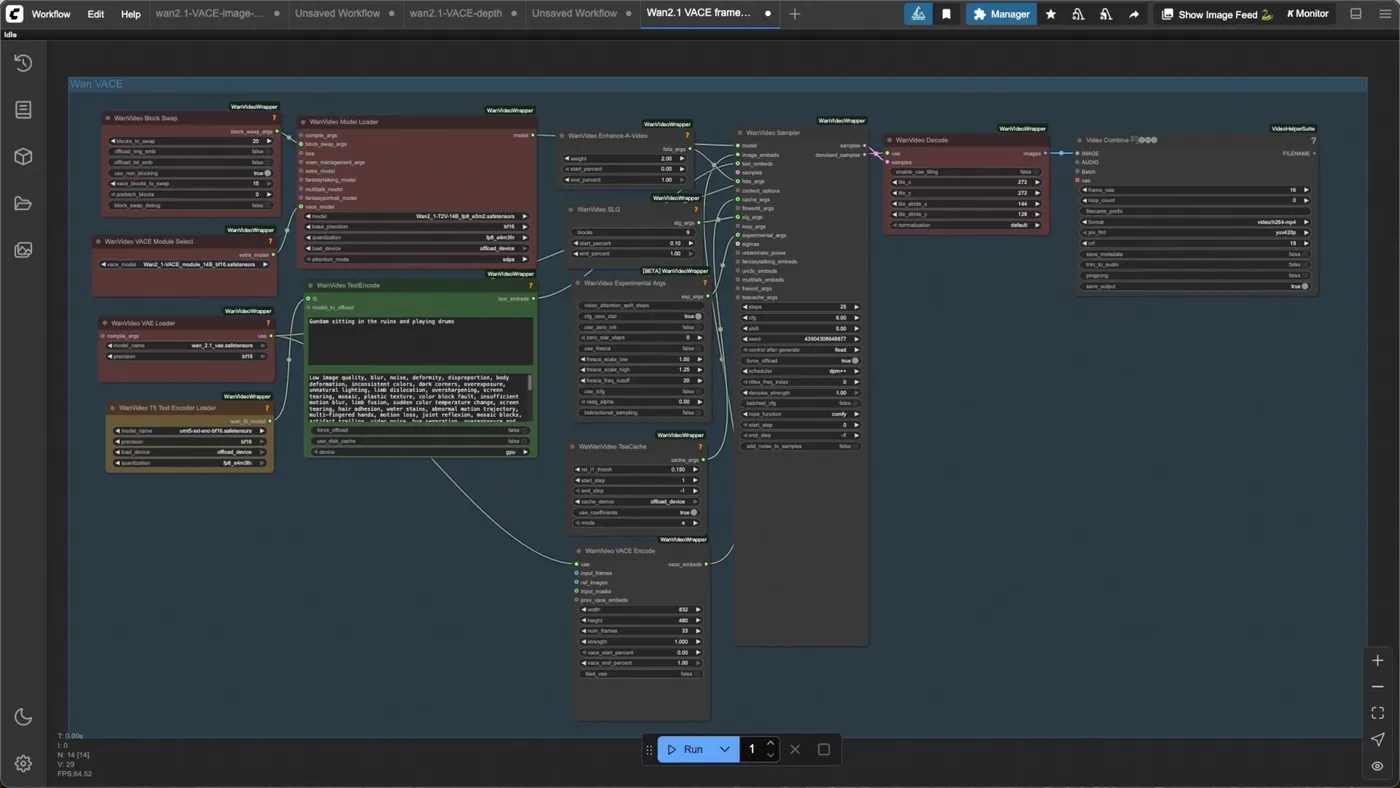Click the bookmark icon in top bar

coord(946,14)
